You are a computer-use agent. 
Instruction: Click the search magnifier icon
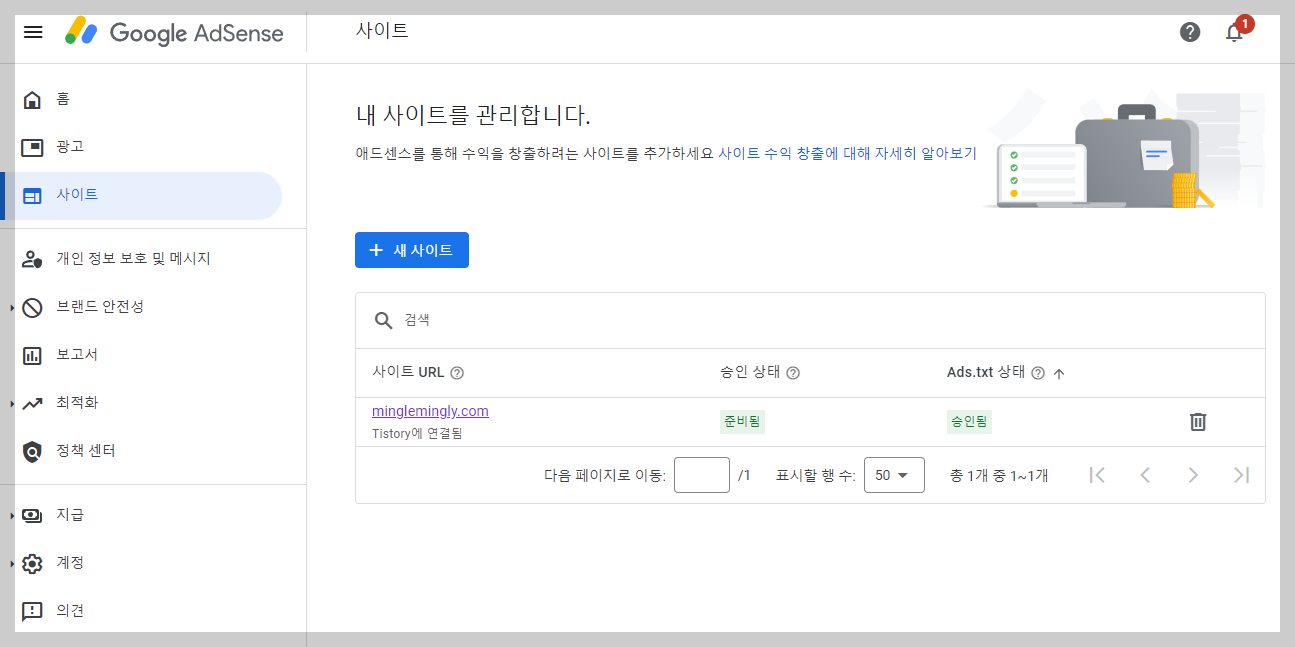(x=383, y=320)
